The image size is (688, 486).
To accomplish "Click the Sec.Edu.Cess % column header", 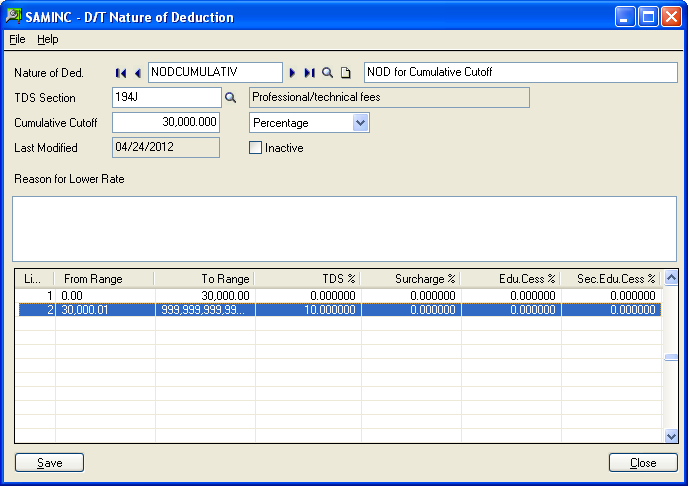I will coord(611,279).
